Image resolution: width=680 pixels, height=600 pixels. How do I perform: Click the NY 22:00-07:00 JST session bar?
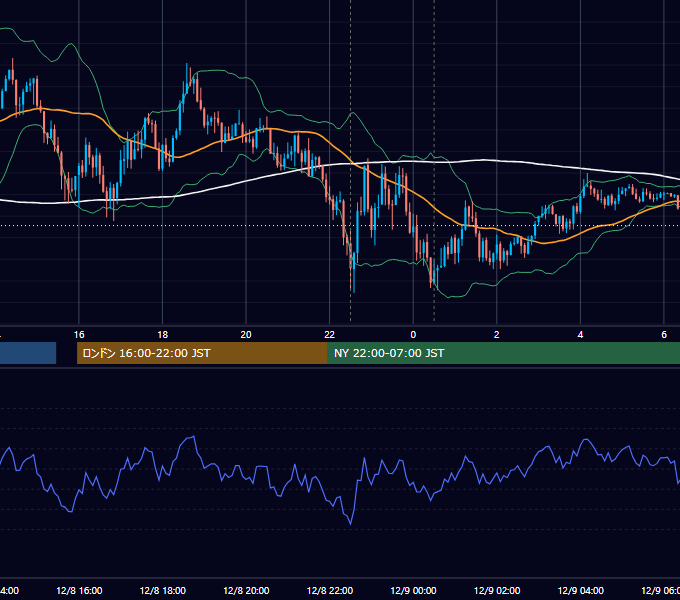[x=503, y=353]
